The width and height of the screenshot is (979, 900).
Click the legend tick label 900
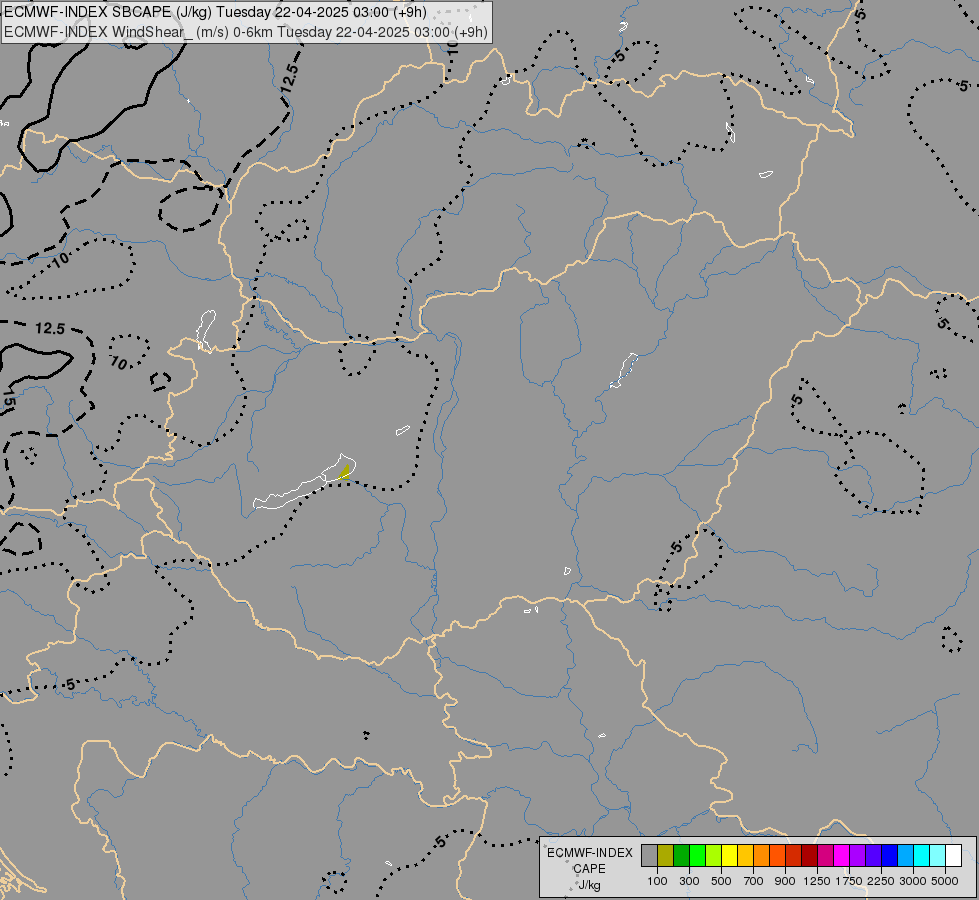[785, 881]
